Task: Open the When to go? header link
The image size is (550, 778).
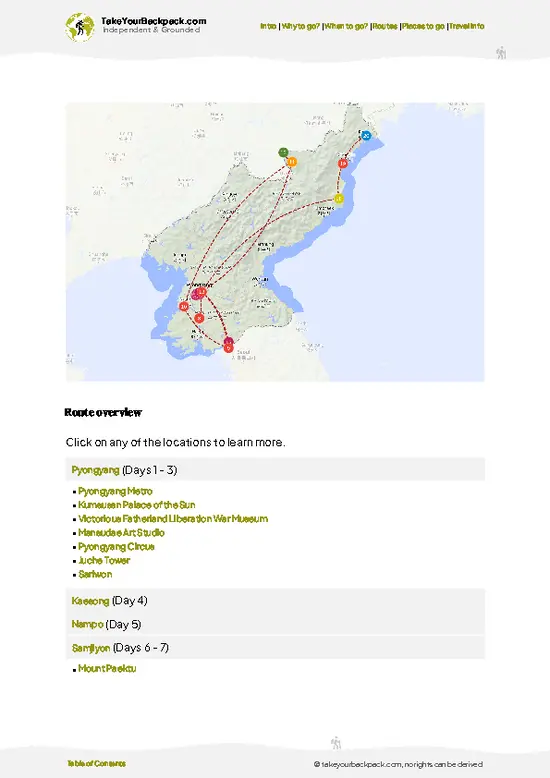Action: click(x=346, y=26)
